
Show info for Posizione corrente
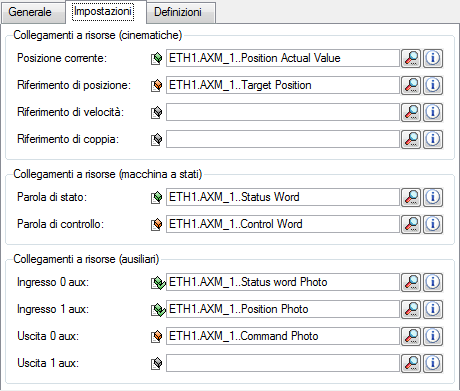coord(433,58)
